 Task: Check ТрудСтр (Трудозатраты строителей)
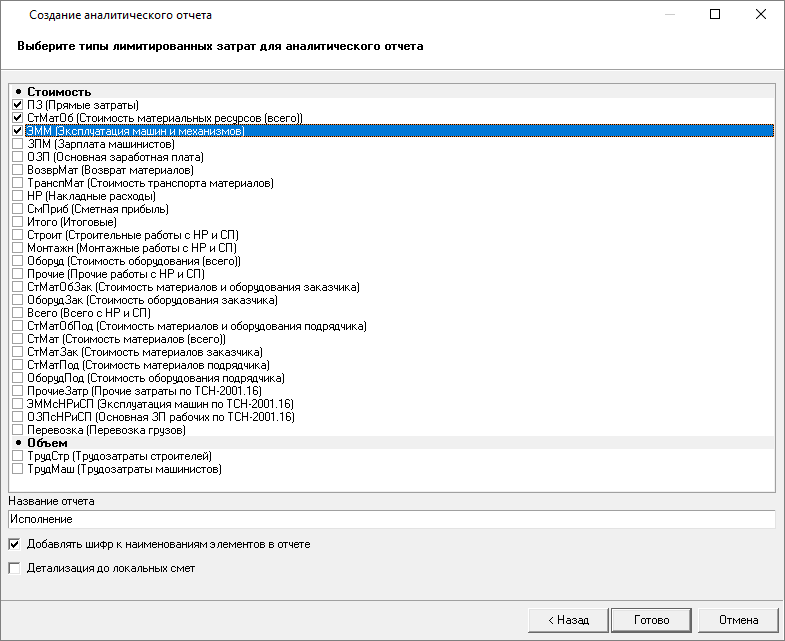17,456
